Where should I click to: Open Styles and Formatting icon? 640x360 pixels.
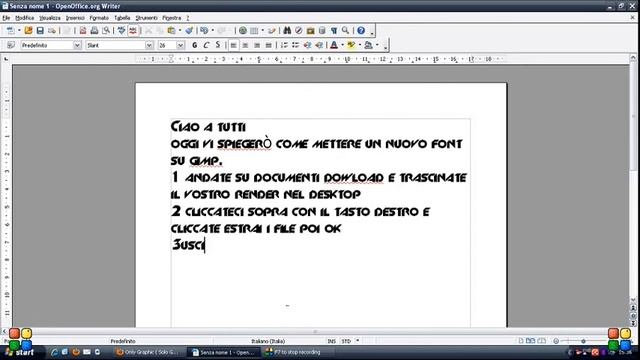point(11,45)
